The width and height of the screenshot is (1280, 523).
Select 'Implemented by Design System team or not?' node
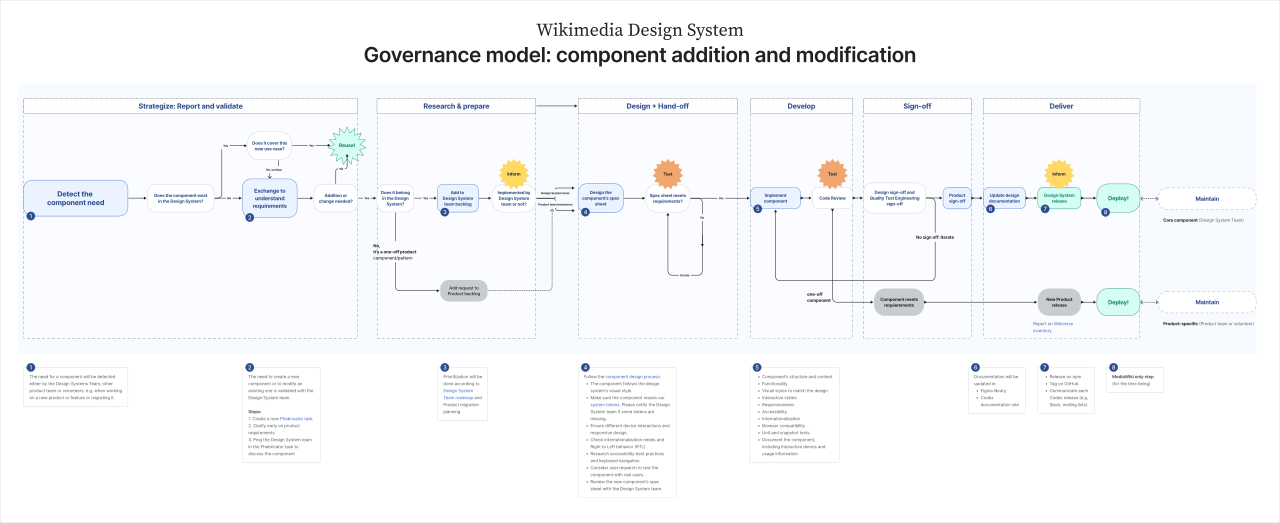pyautogui.click(x=514, y=198)
